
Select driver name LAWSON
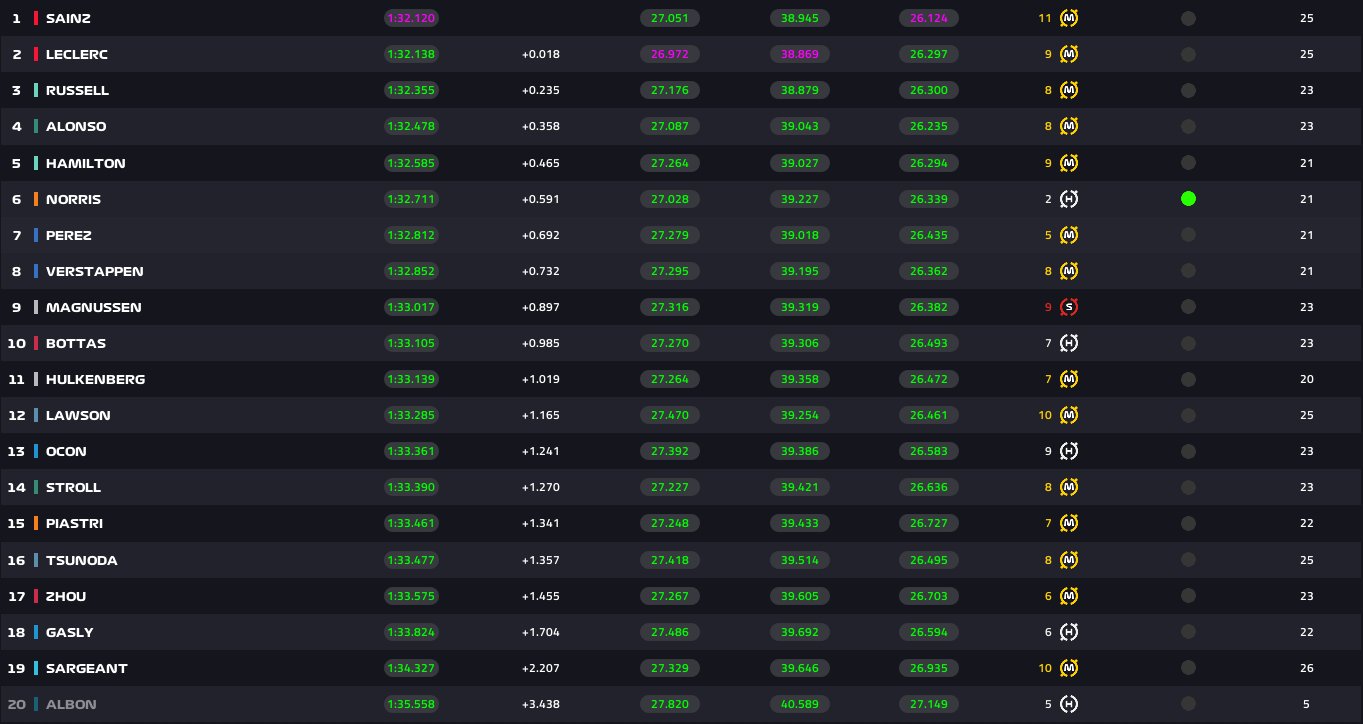pyautogui.click(x=78, y=415)
